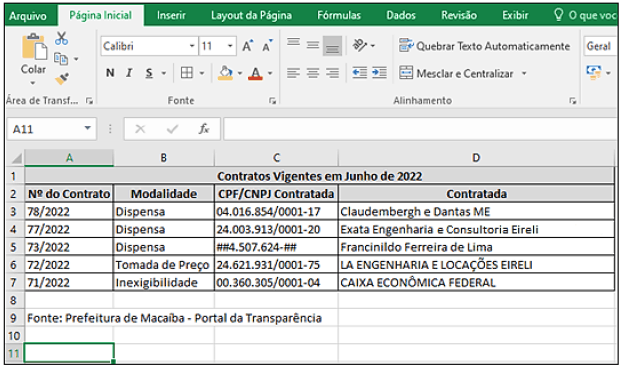Open the Name Box dropdown arrow
The height and width of the screenshot is (370, 626).
point(88,129)
